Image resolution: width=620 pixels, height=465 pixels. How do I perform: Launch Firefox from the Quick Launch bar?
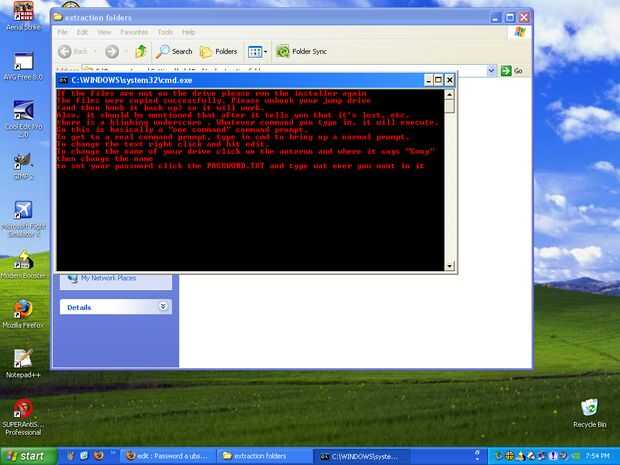tap(98, 456)
